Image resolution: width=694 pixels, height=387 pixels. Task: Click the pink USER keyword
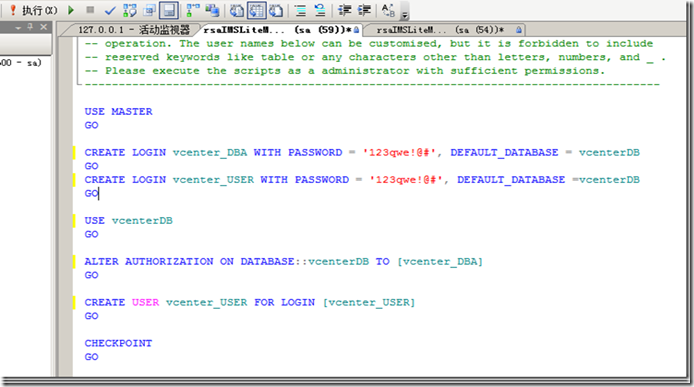point(145,302)
